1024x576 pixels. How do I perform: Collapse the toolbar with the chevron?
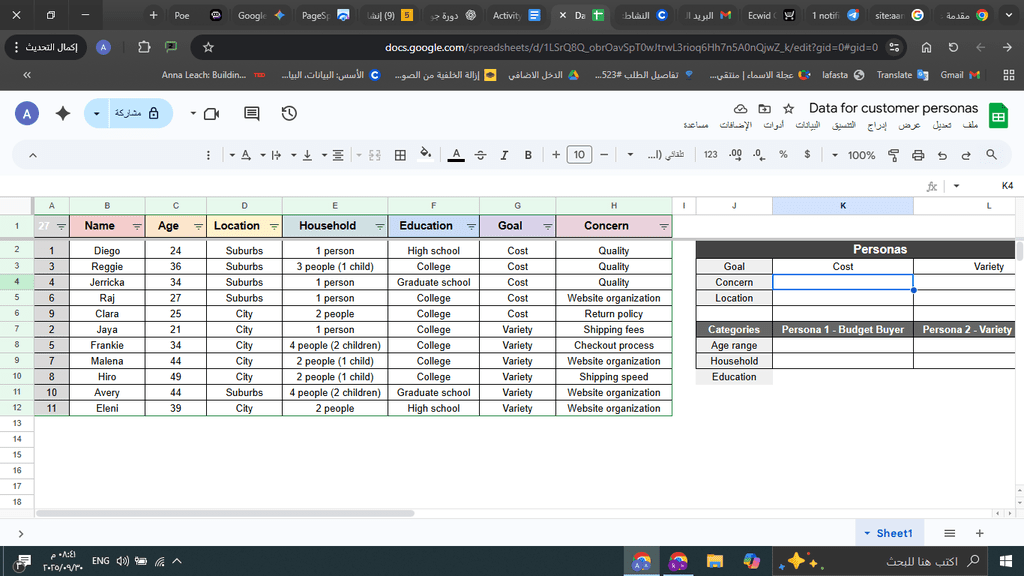tap(32, 155)
